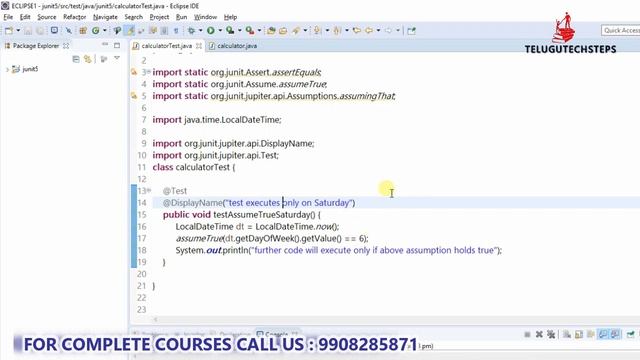Open the Navigate menu
Viewport: 640px width, 360px height.
(105, 17)
